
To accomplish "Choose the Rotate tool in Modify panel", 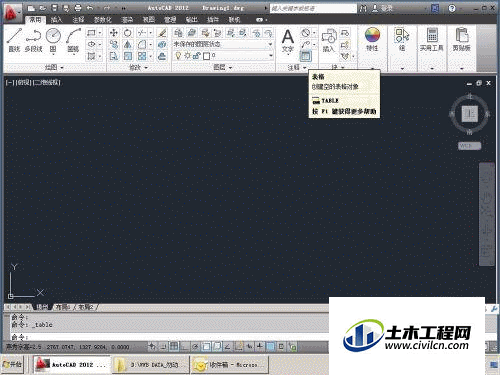I will tap(128, 33).
